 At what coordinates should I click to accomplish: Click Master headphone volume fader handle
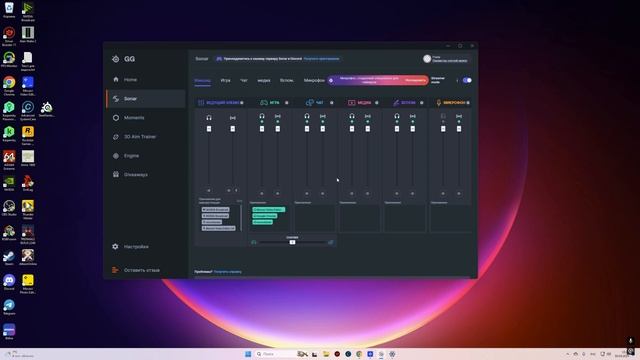point(209,129)
